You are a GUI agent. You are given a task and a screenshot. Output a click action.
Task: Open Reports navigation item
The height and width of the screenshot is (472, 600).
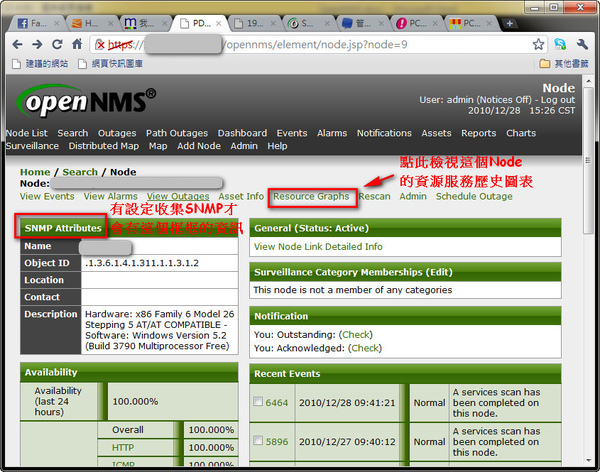point(478,133)
